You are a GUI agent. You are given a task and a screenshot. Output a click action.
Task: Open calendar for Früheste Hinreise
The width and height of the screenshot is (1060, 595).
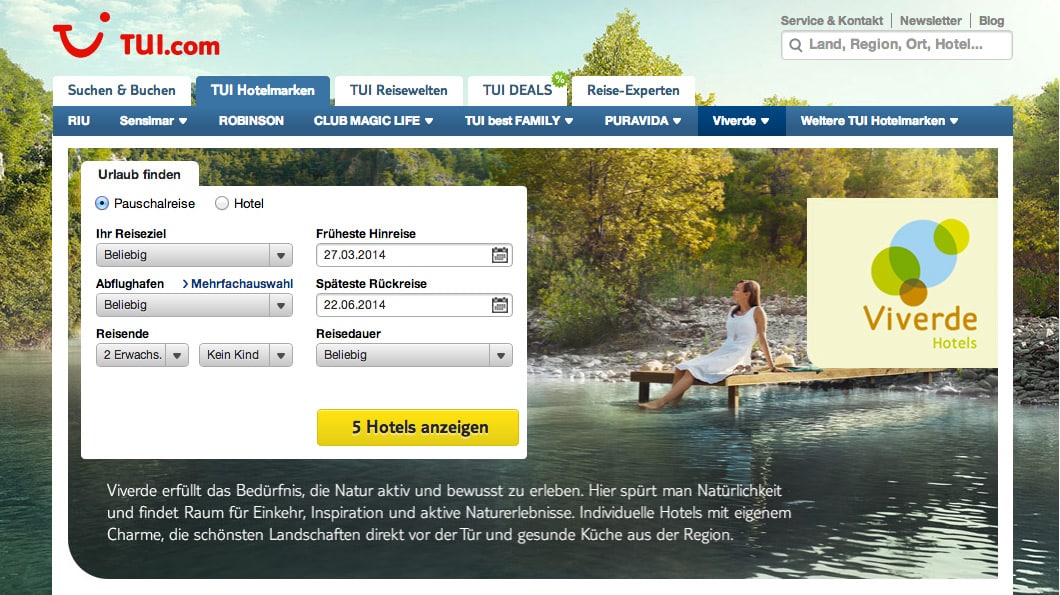pos(500,255)
